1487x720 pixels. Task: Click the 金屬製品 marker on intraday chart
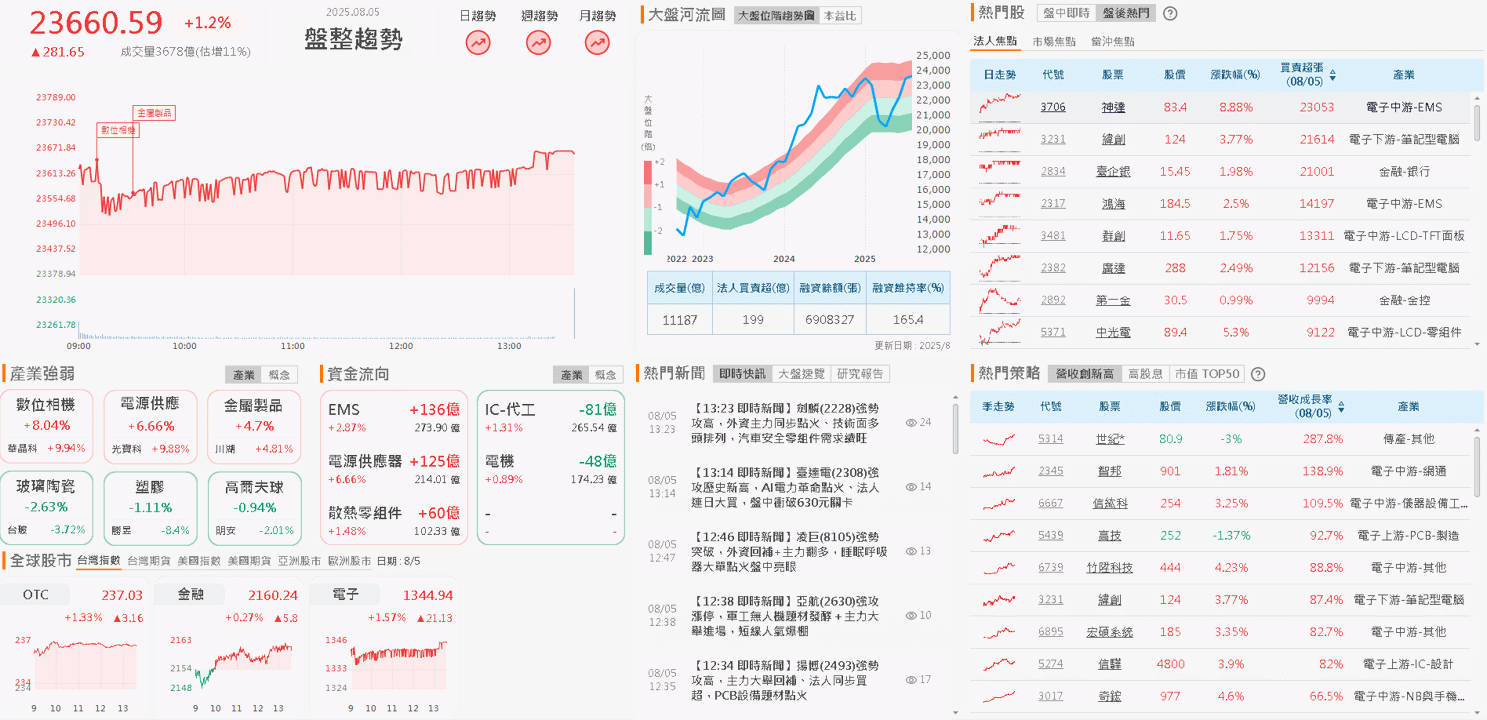coord(154,113)
